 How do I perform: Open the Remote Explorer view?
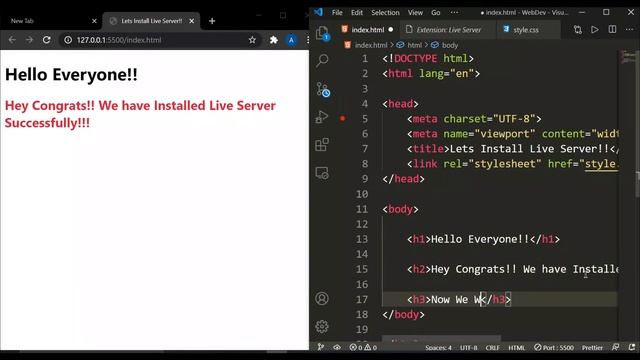click(x=322, y=173)
